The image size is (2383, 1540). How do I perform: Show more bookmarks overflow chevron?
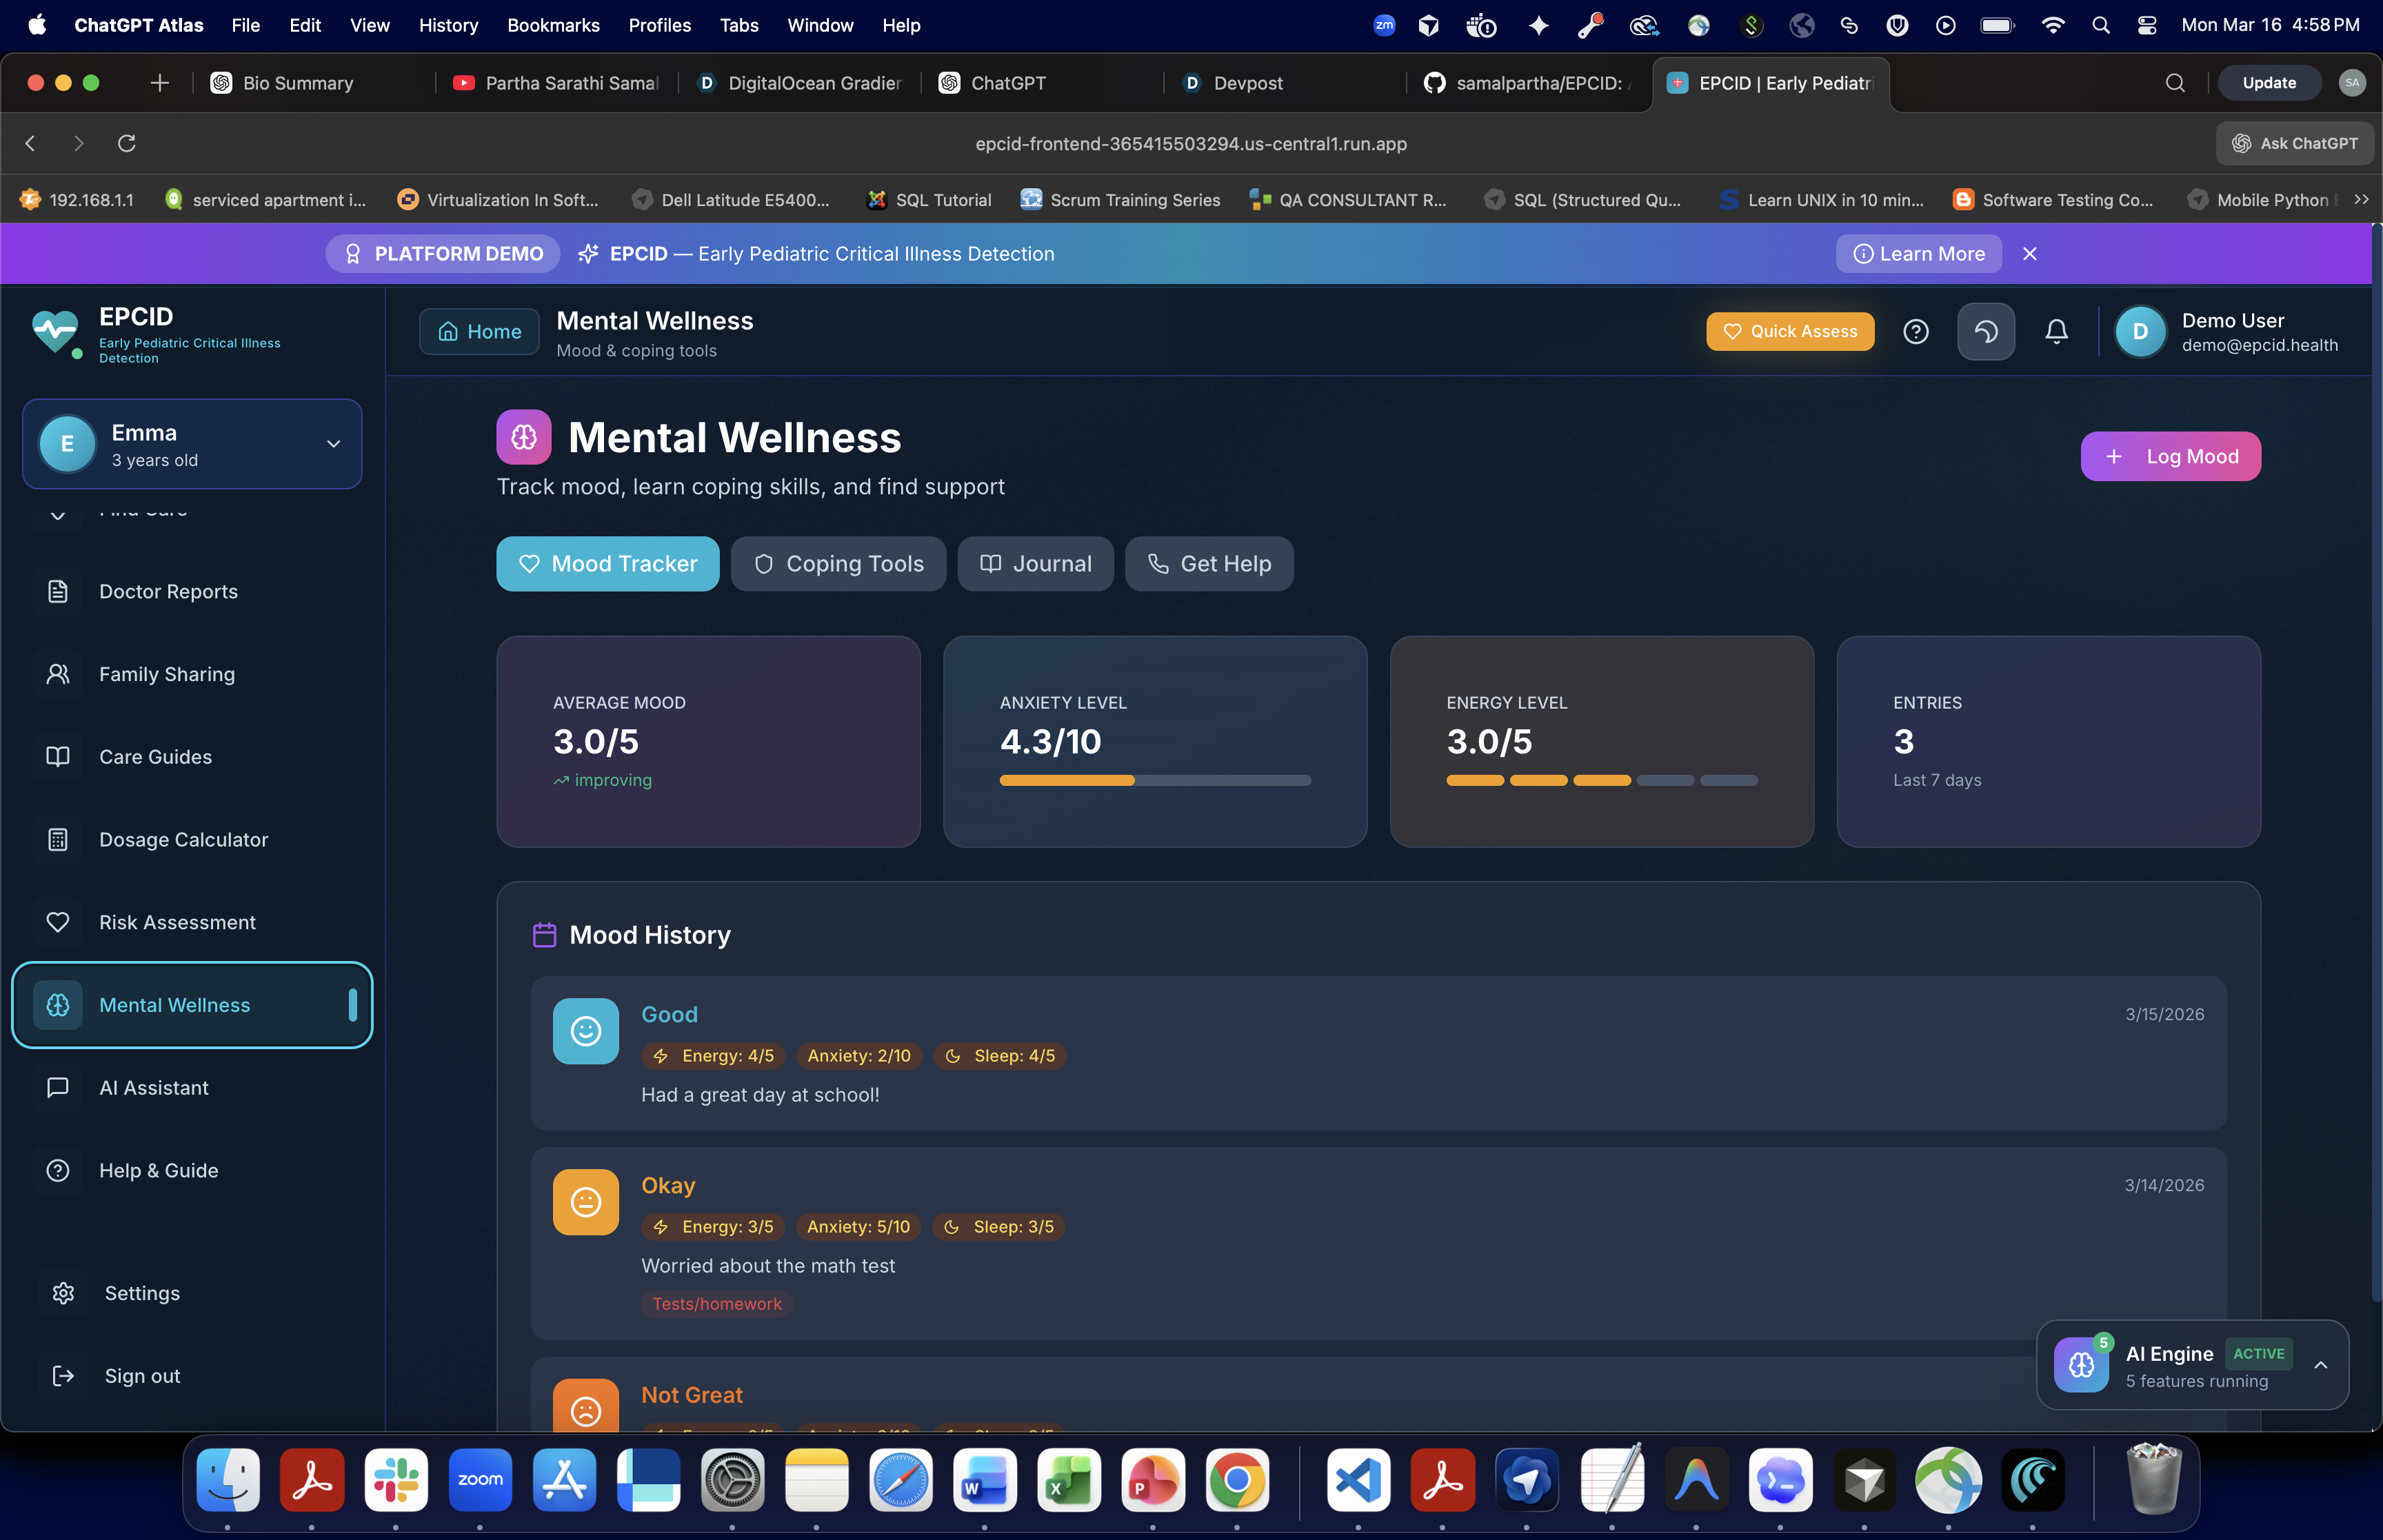click(2361, 199)
